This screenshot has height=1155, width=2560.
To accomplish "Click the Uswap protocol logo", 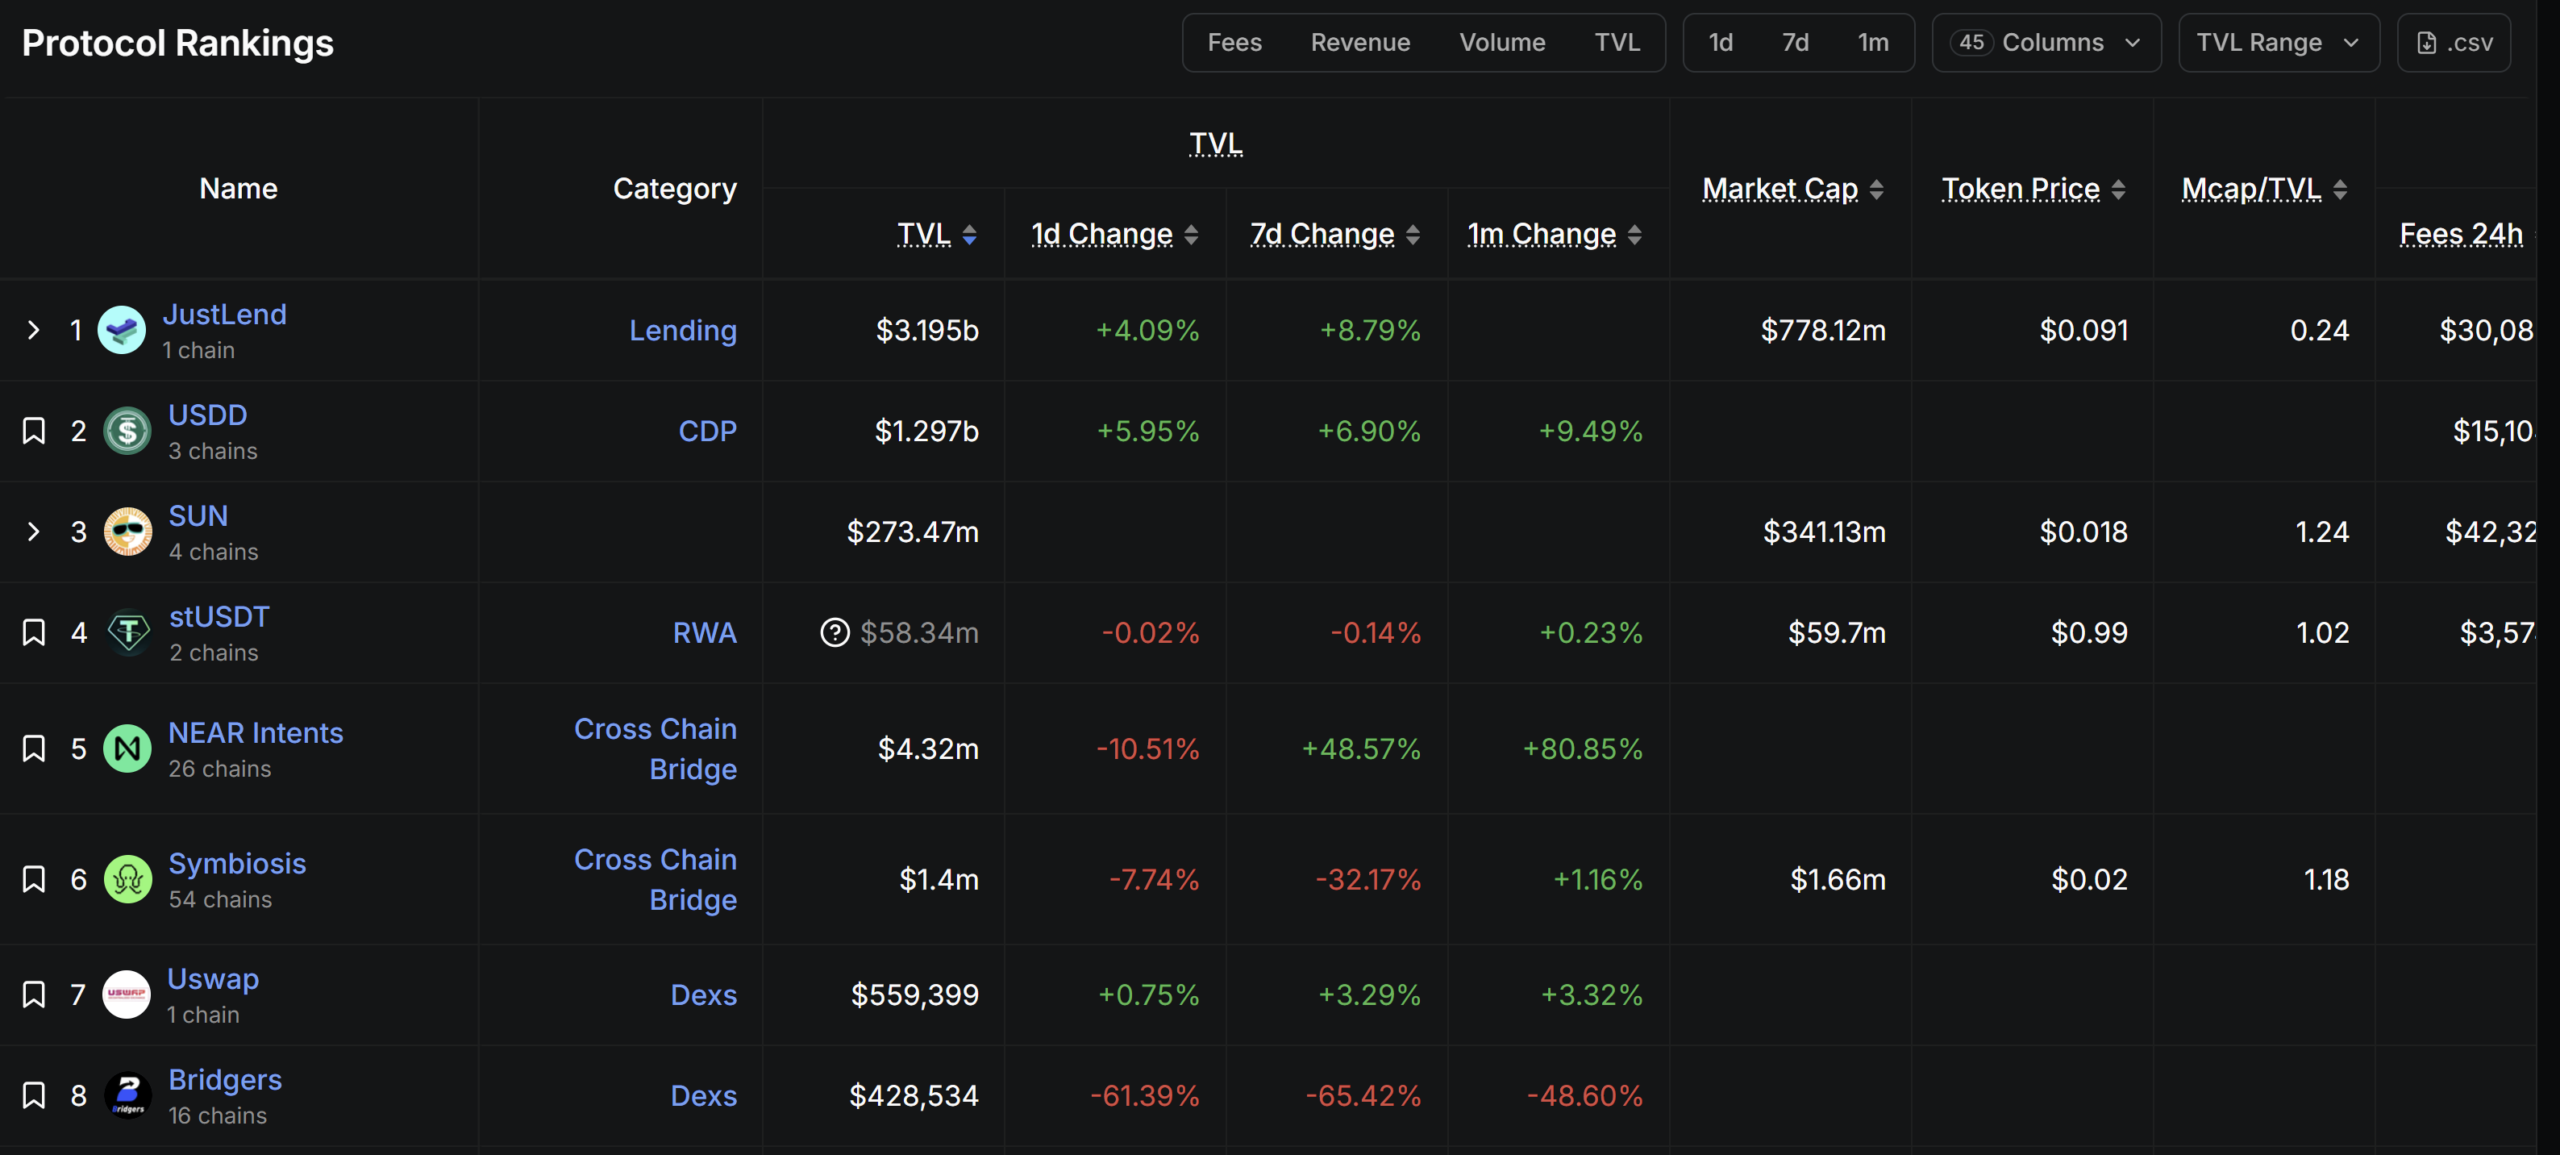I will click(127, 995).
